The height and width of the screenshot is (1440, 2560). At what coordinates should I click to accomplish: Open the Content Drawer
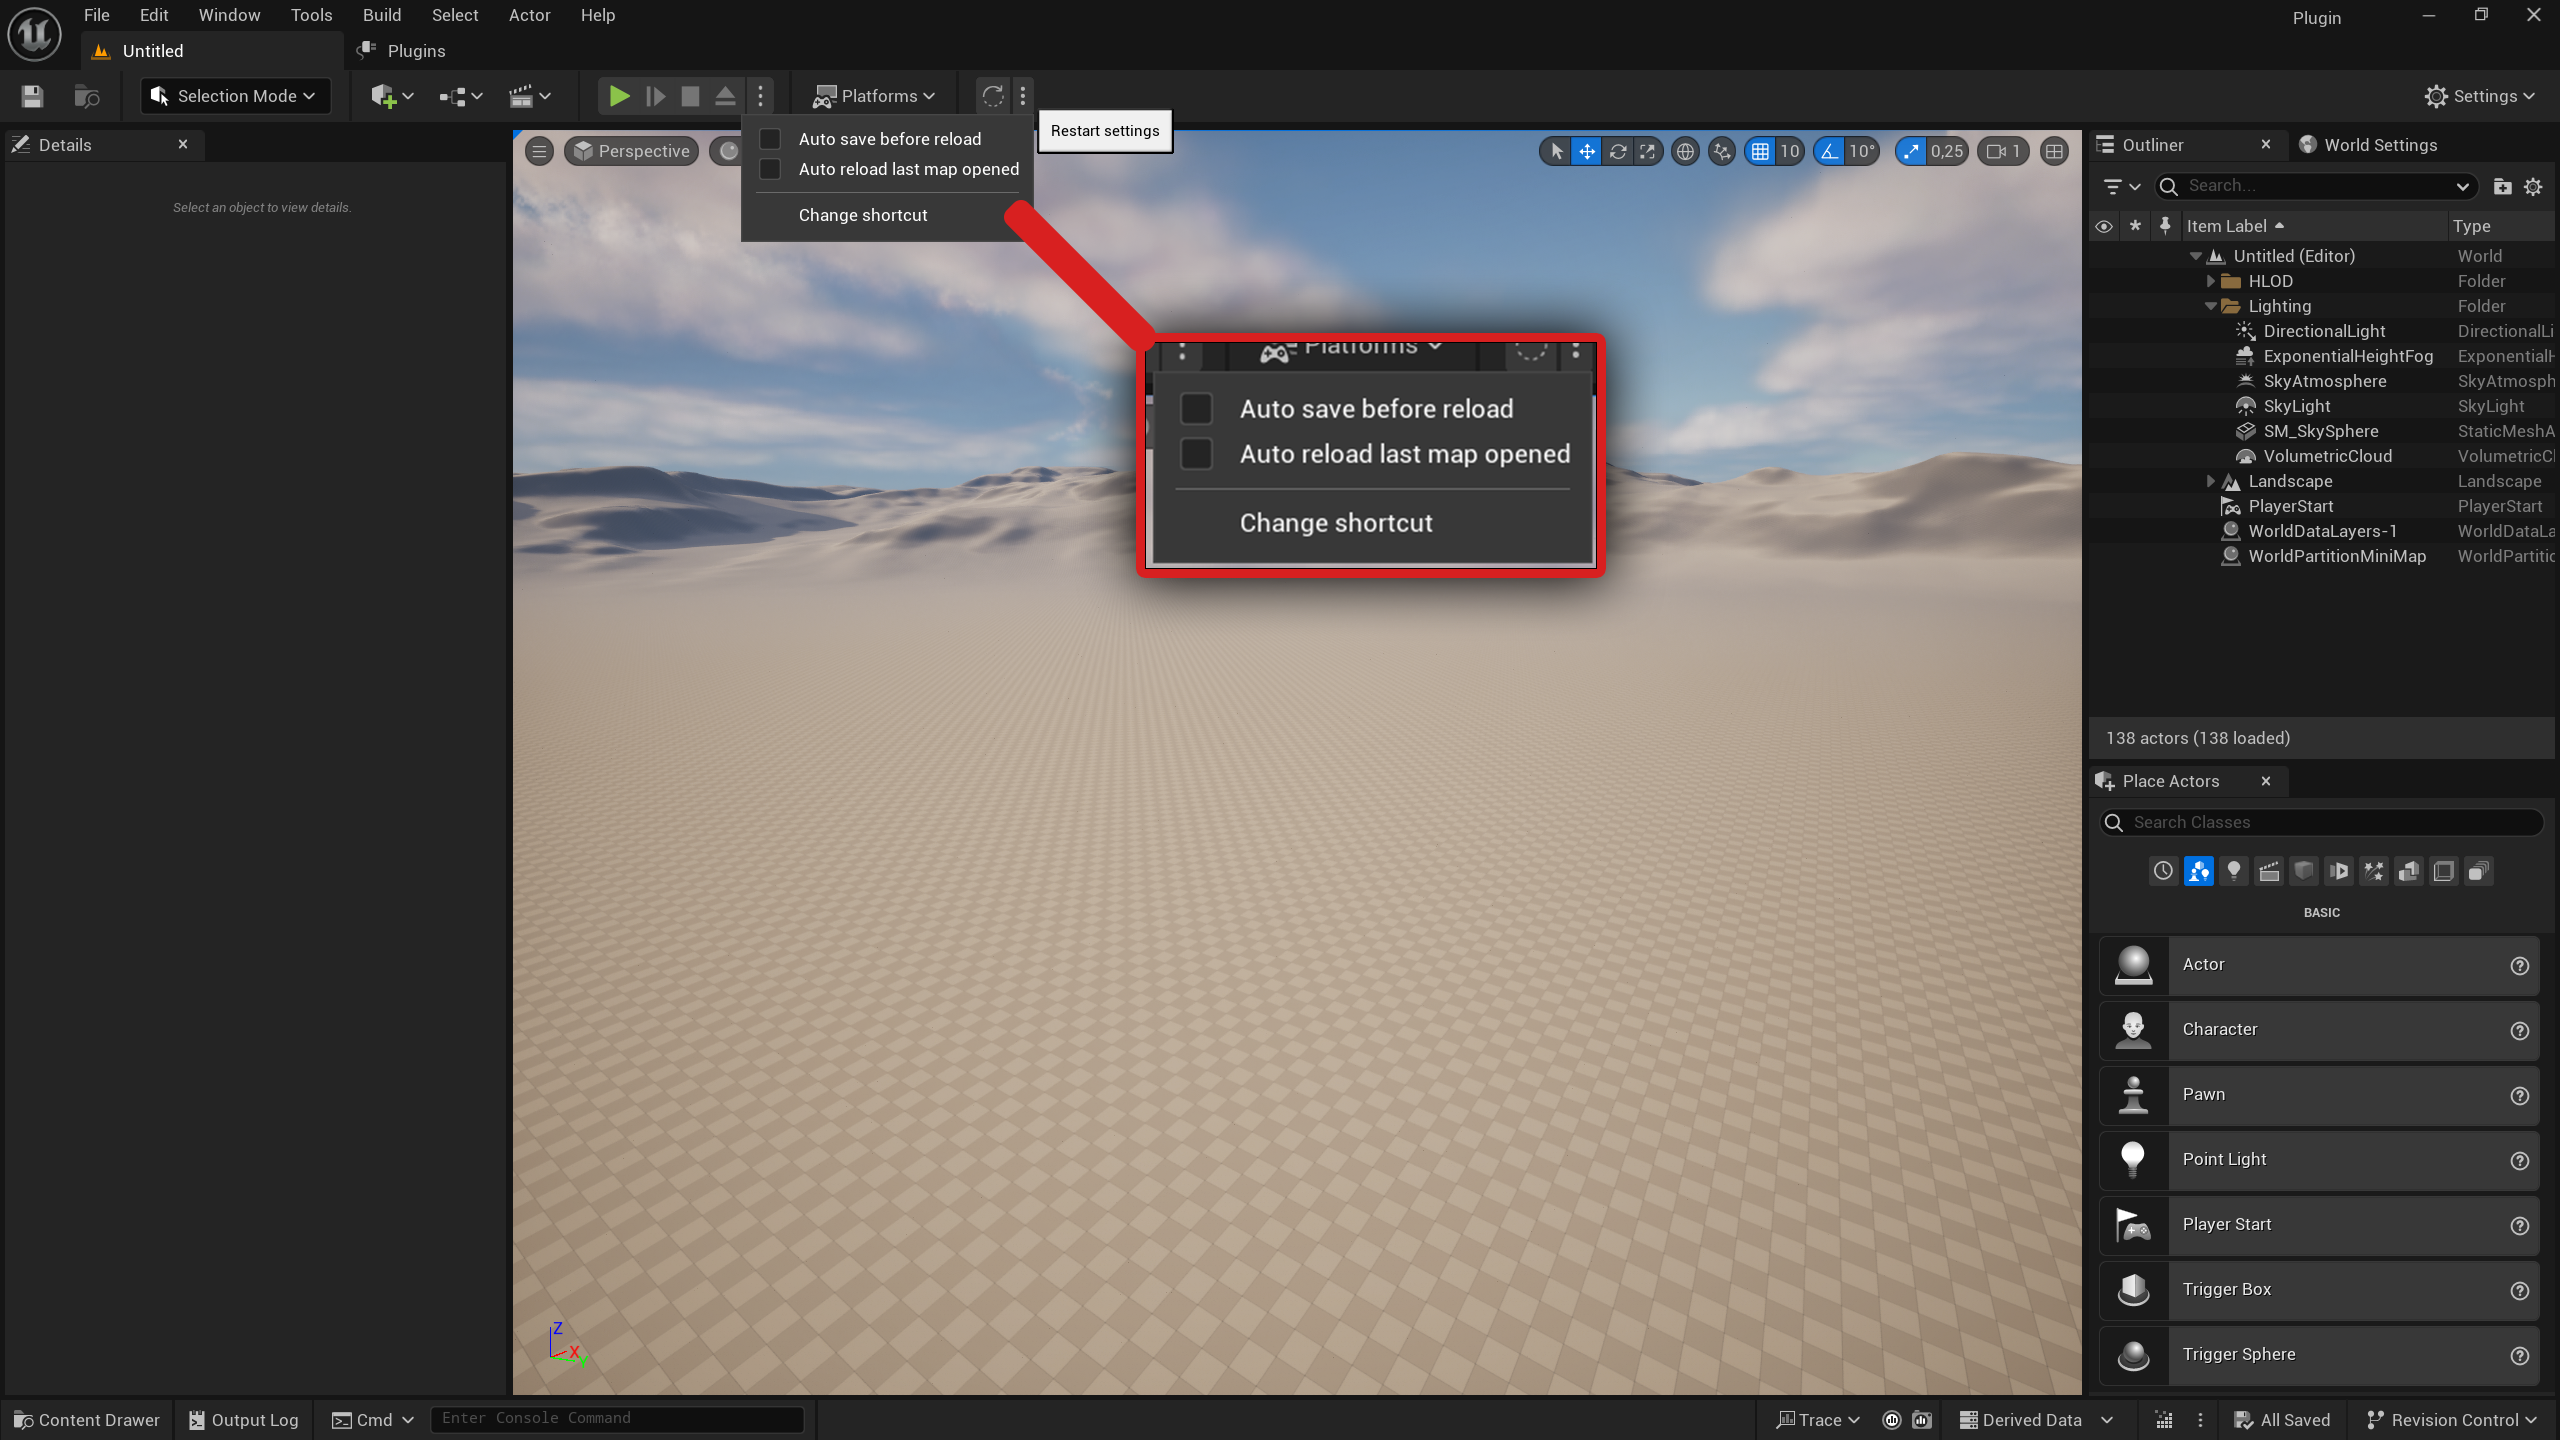coord(85,1419)
